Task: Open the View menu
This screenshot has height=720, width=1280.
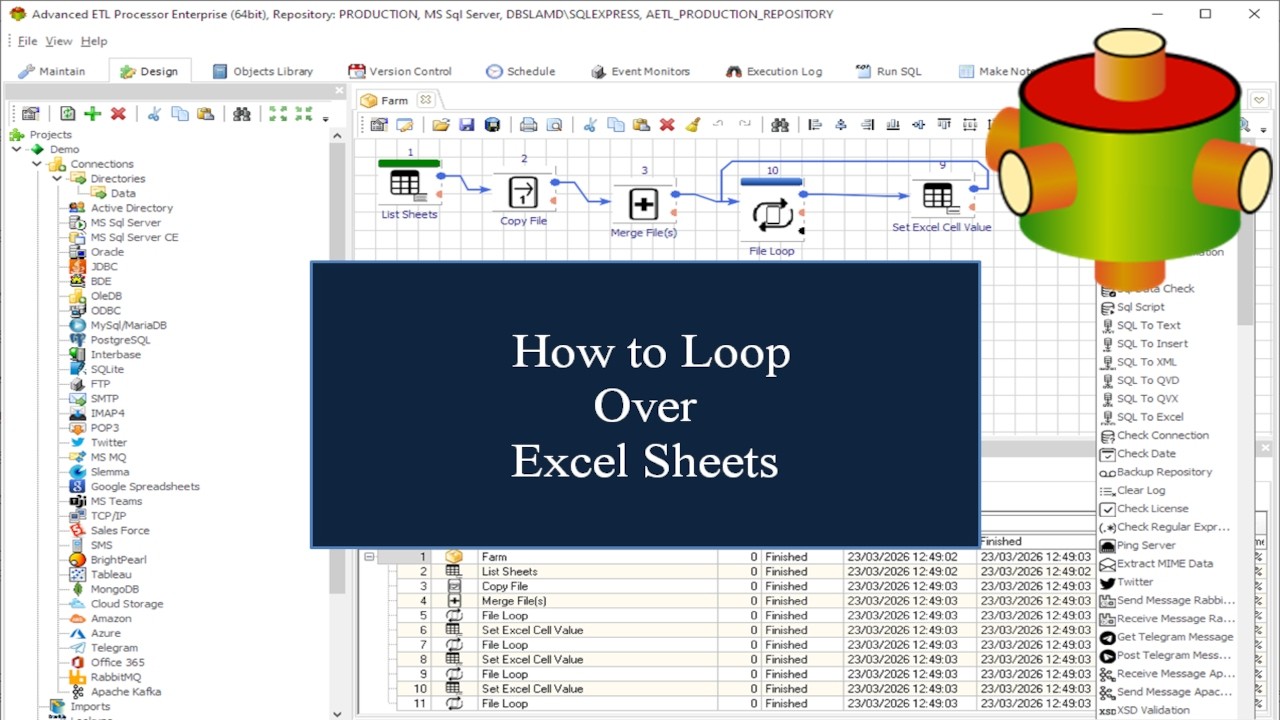Action: point(59,41)
